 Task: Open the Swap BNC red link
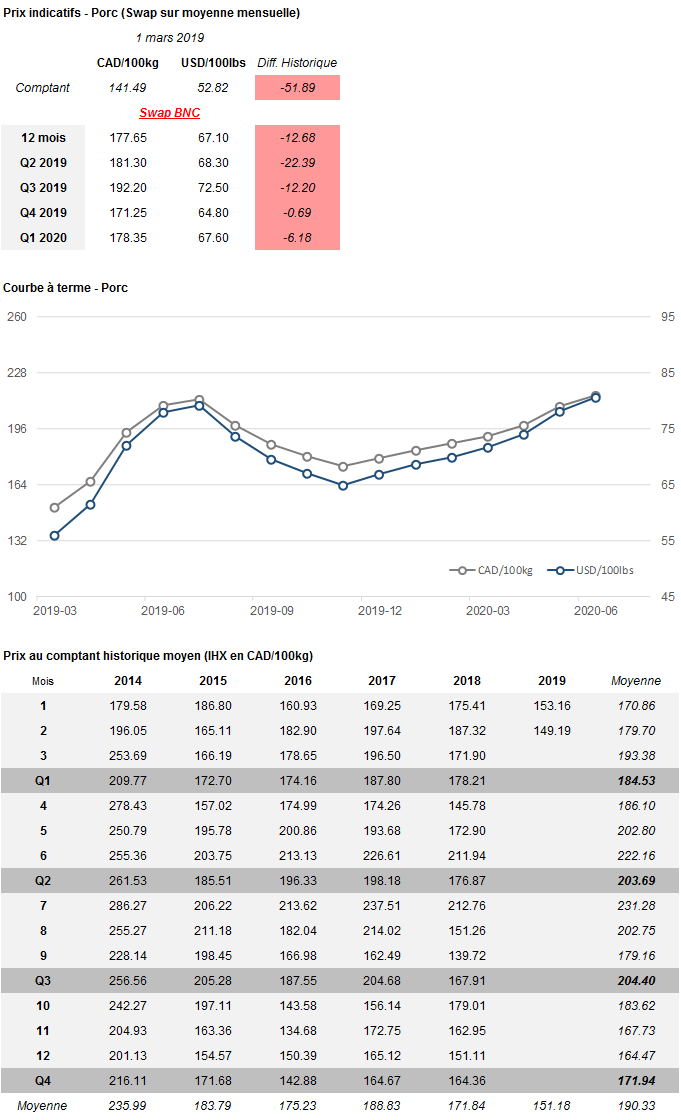pyautogui.click(x=169, y=113)
